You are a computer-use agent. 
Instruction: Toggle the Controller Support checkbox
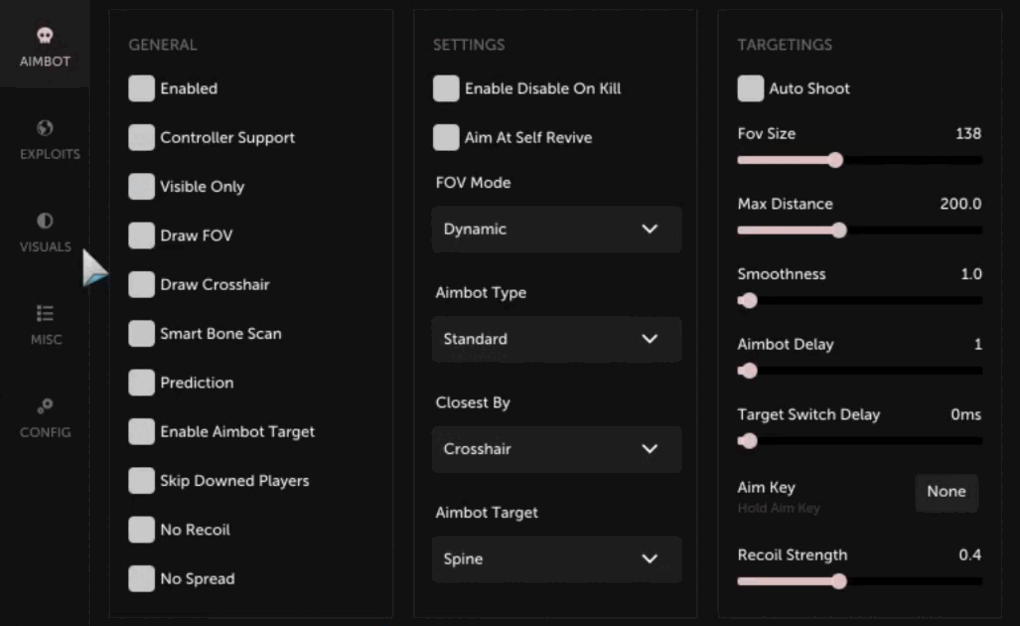coord(141,137)
